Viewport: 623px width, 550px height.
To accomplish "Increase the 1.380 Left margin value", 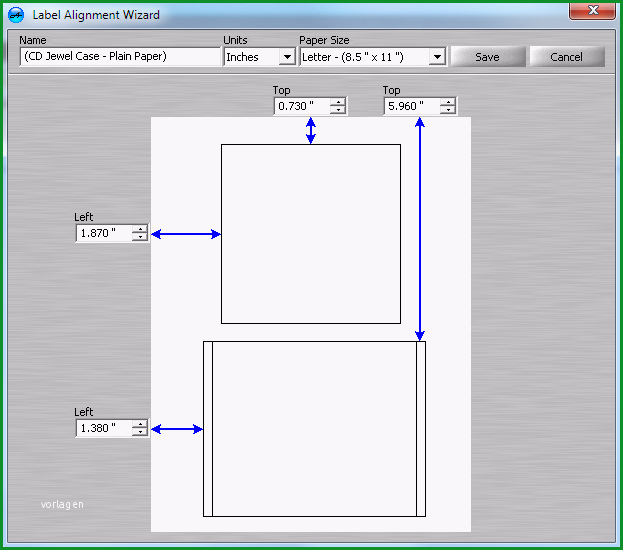I will click(x=140, y=424).
